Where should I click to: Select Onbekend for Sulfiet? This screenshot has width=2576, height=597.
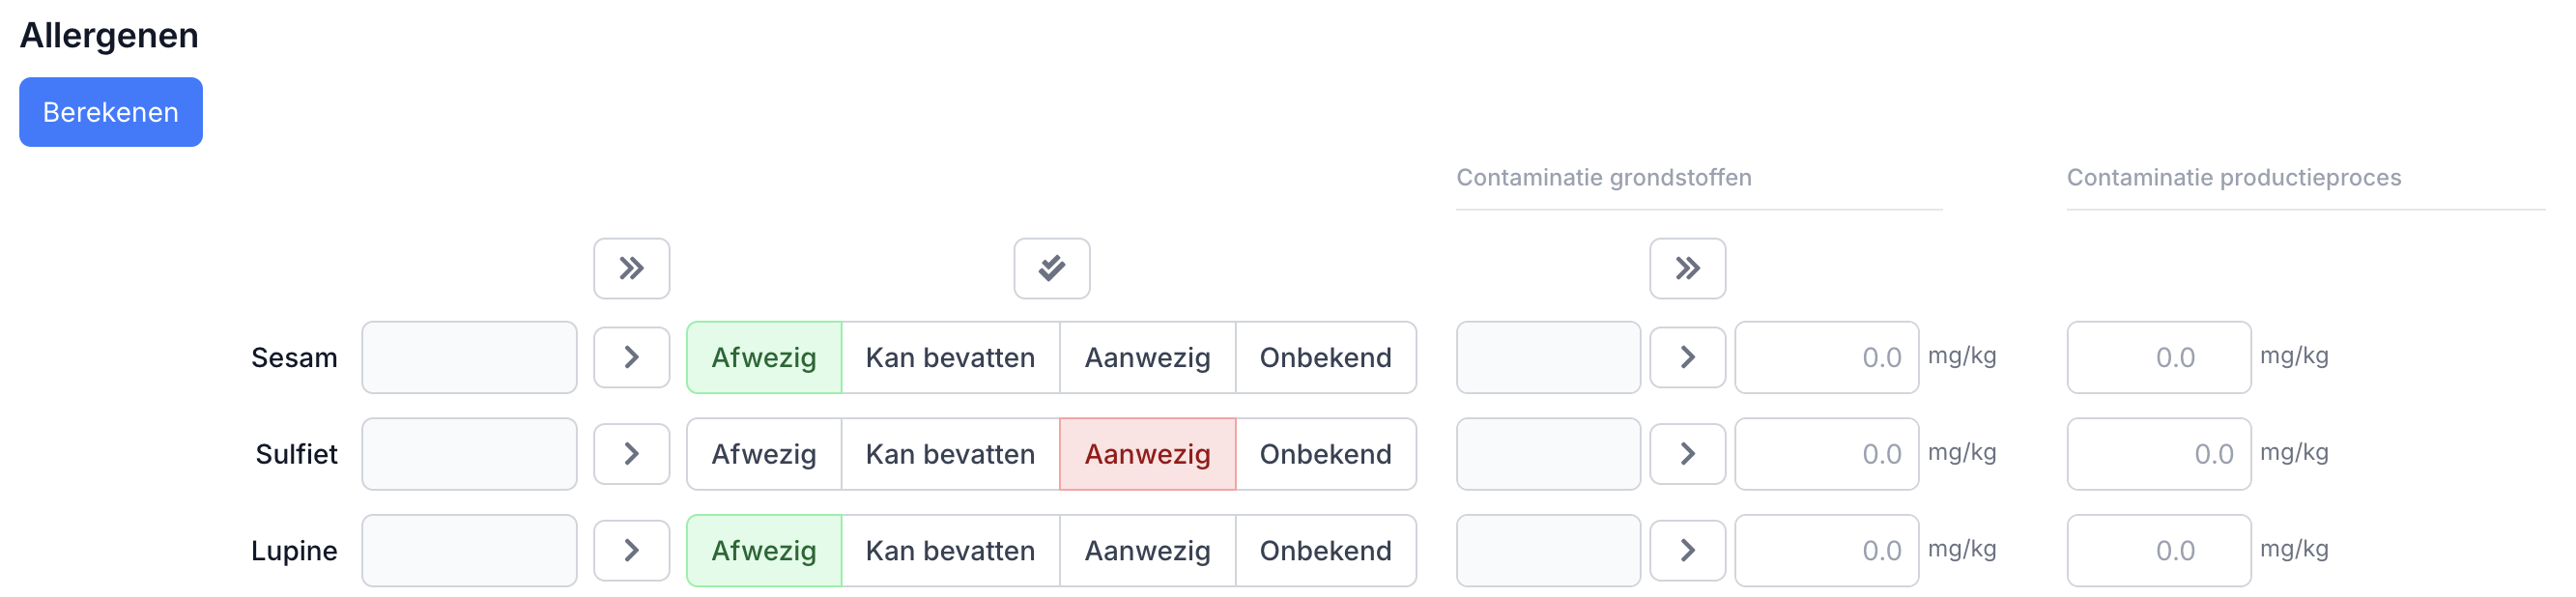[x=1327, y=453]
